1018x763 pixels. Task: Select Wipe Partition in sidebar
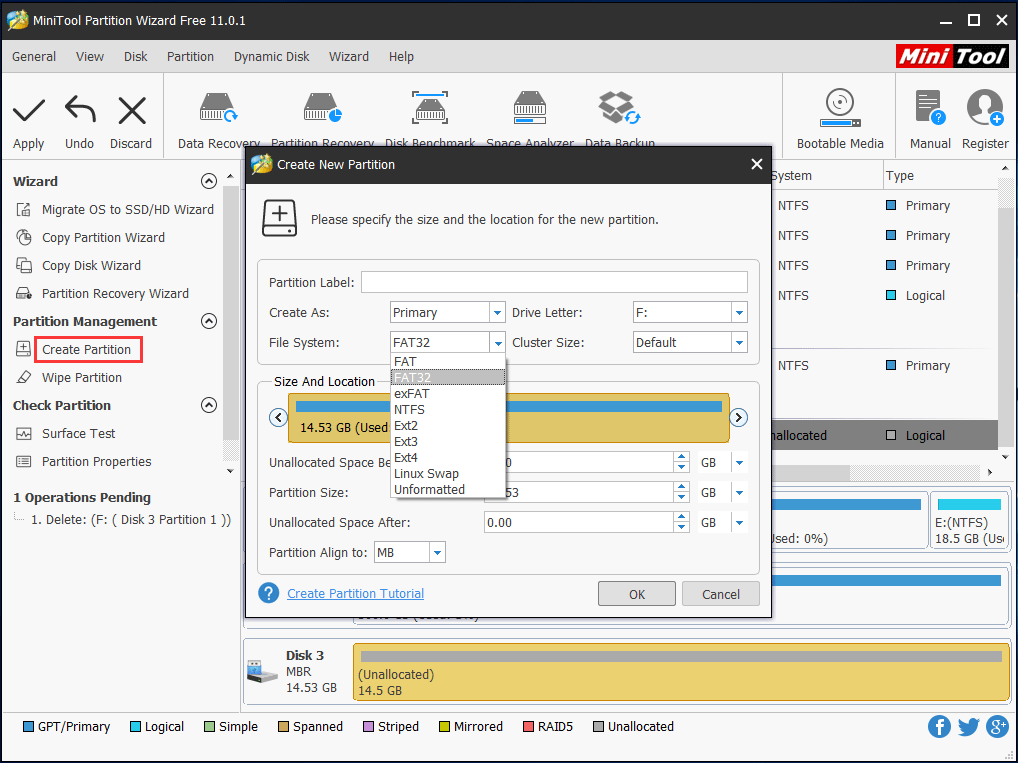(x=82, y=378)
